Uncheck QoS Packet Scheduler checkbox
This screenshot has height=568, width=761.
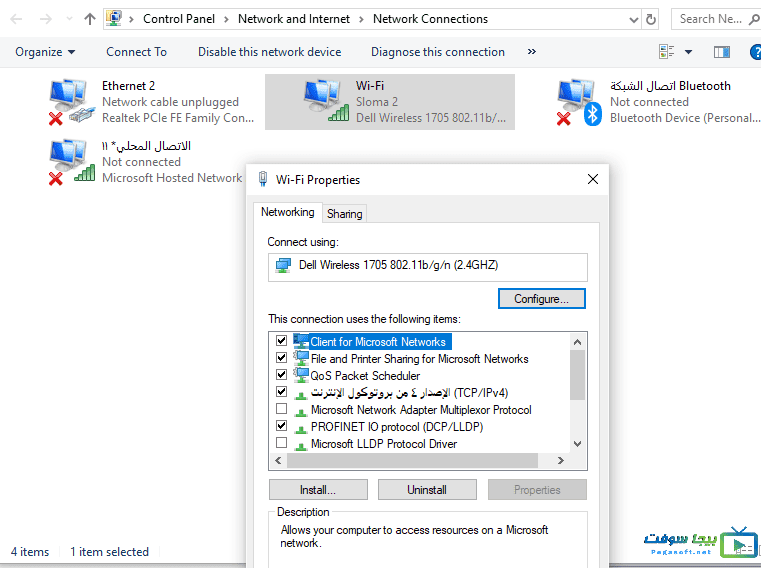coord(281,374)
